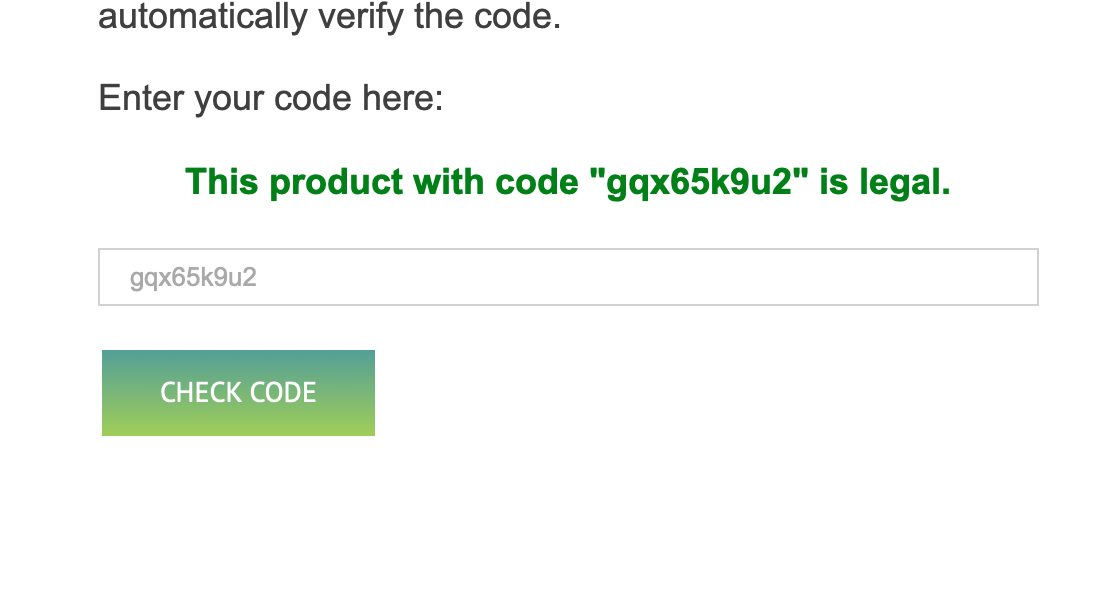Viewport: 1098px width, 590px height.
Task: Click the word "CHECK" on the green button
Action: tap(199, 393)
